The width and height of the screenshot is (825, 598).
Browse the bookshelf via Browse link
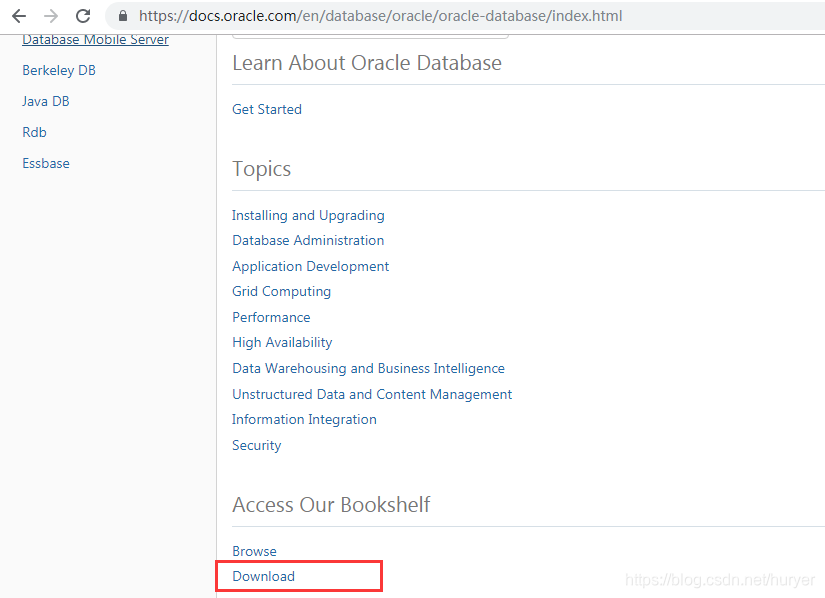point(255,551)
